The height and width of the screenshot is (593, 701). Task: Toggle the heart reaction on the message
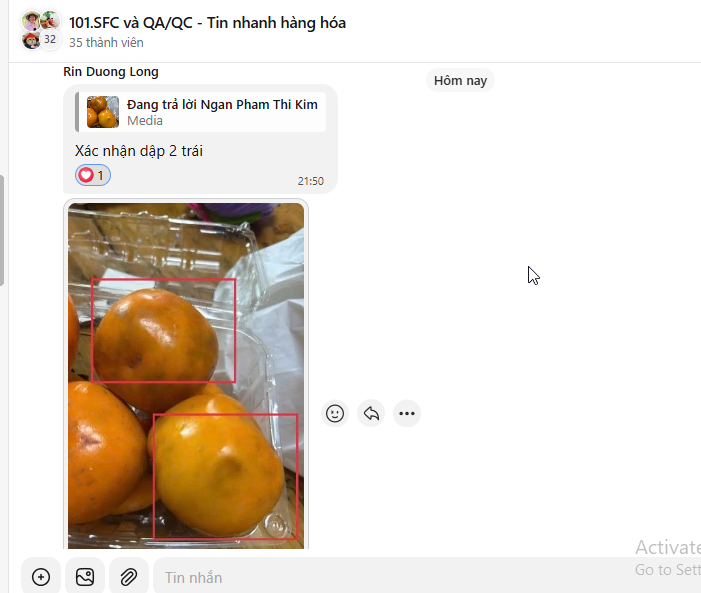click(93, 175)
